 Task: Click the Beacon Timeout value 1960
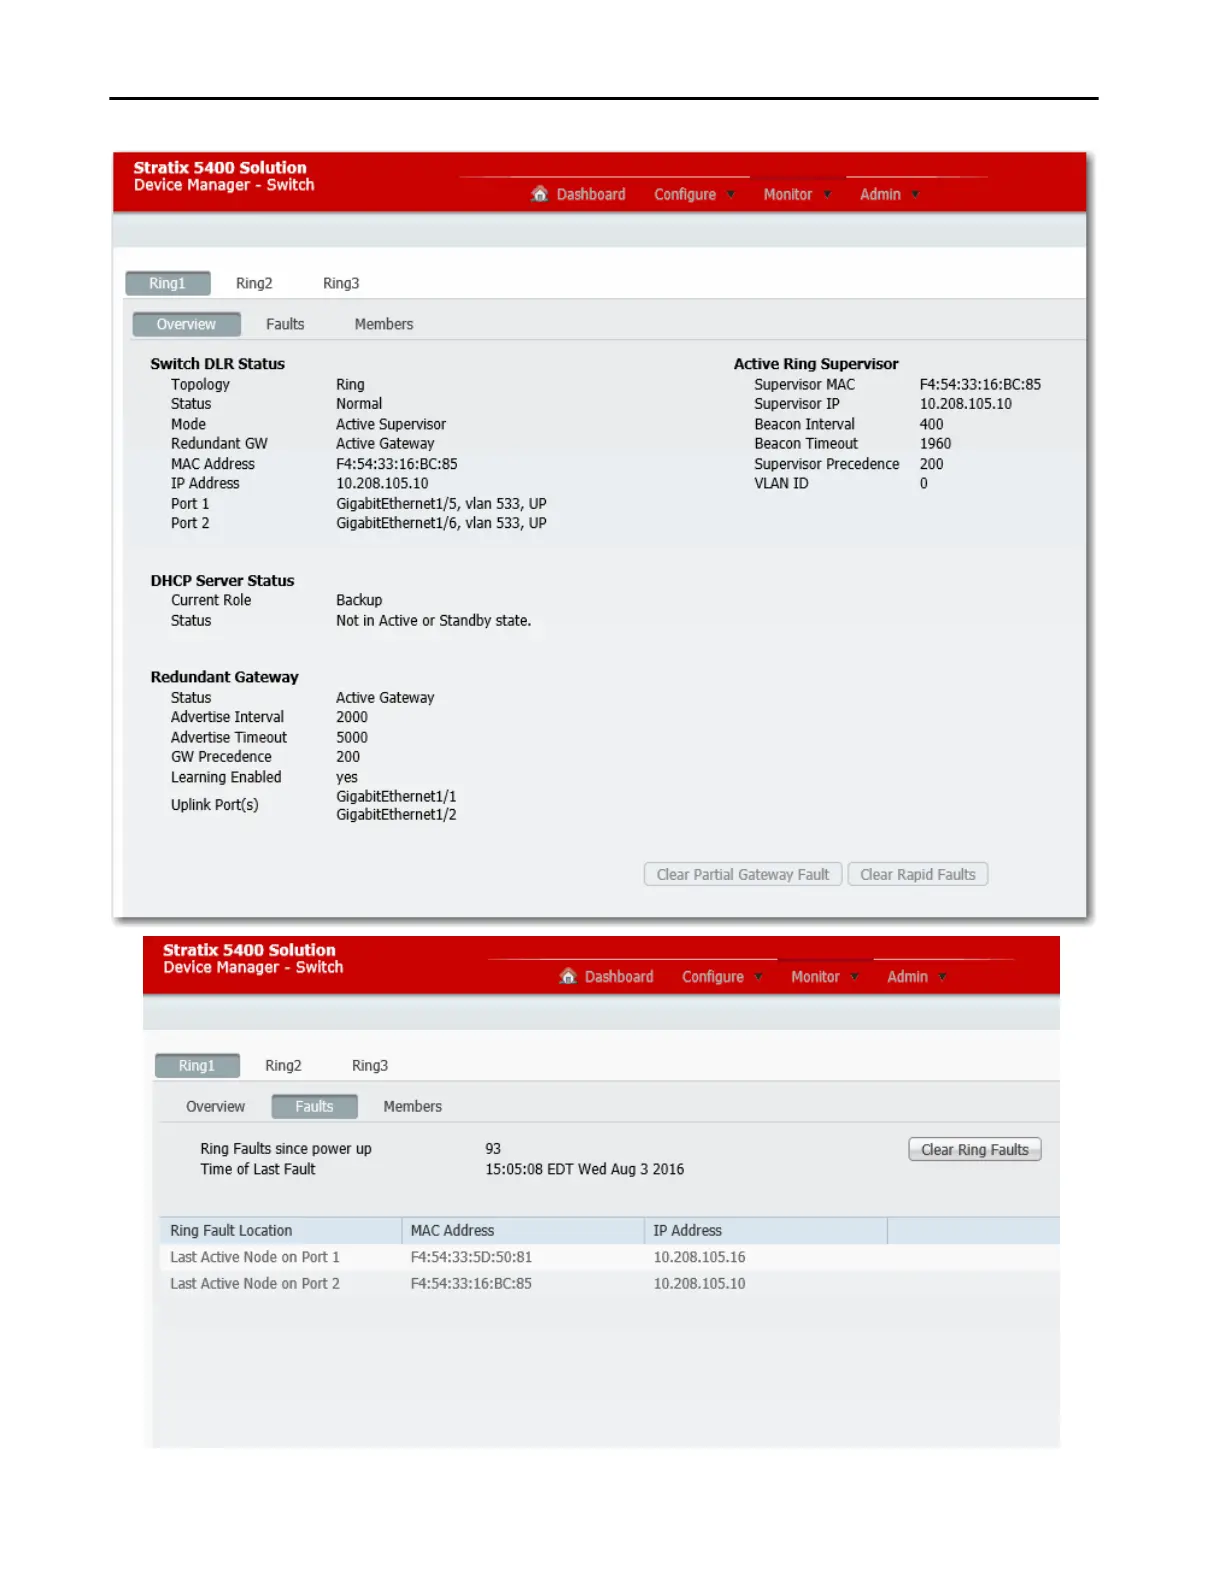[x=935, y=444]
